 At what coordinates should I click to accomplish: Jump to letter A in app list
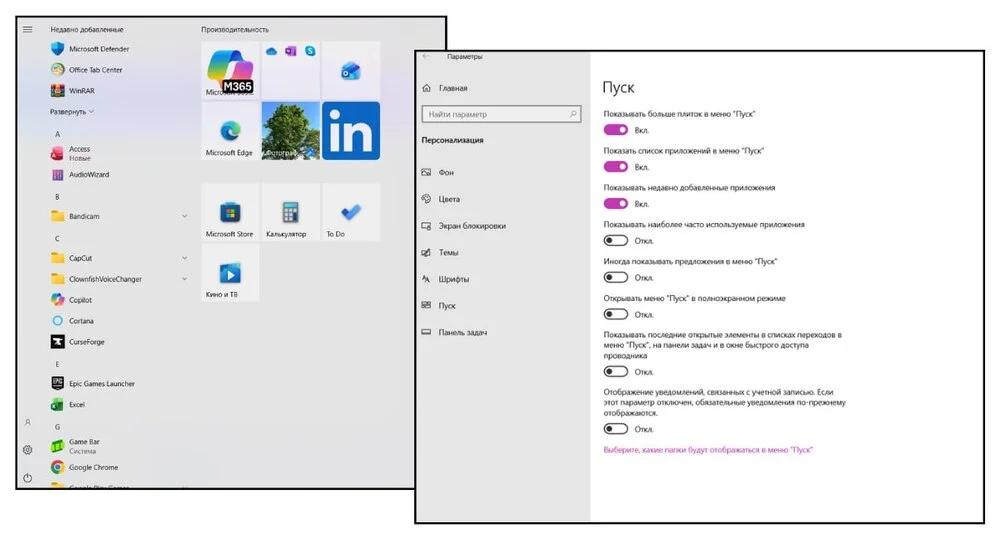[x=57, y=134]
